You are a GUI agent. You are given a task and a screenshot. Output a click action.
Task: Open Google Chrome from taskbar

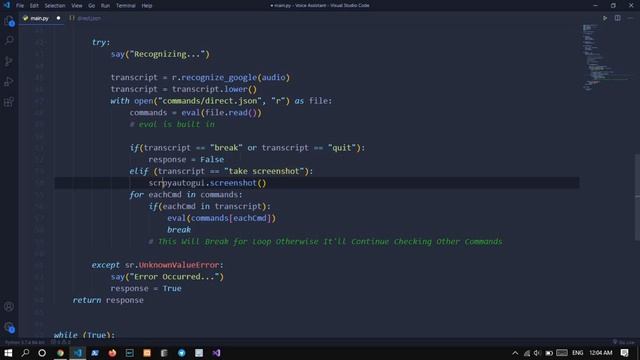(x=60, y=353)
